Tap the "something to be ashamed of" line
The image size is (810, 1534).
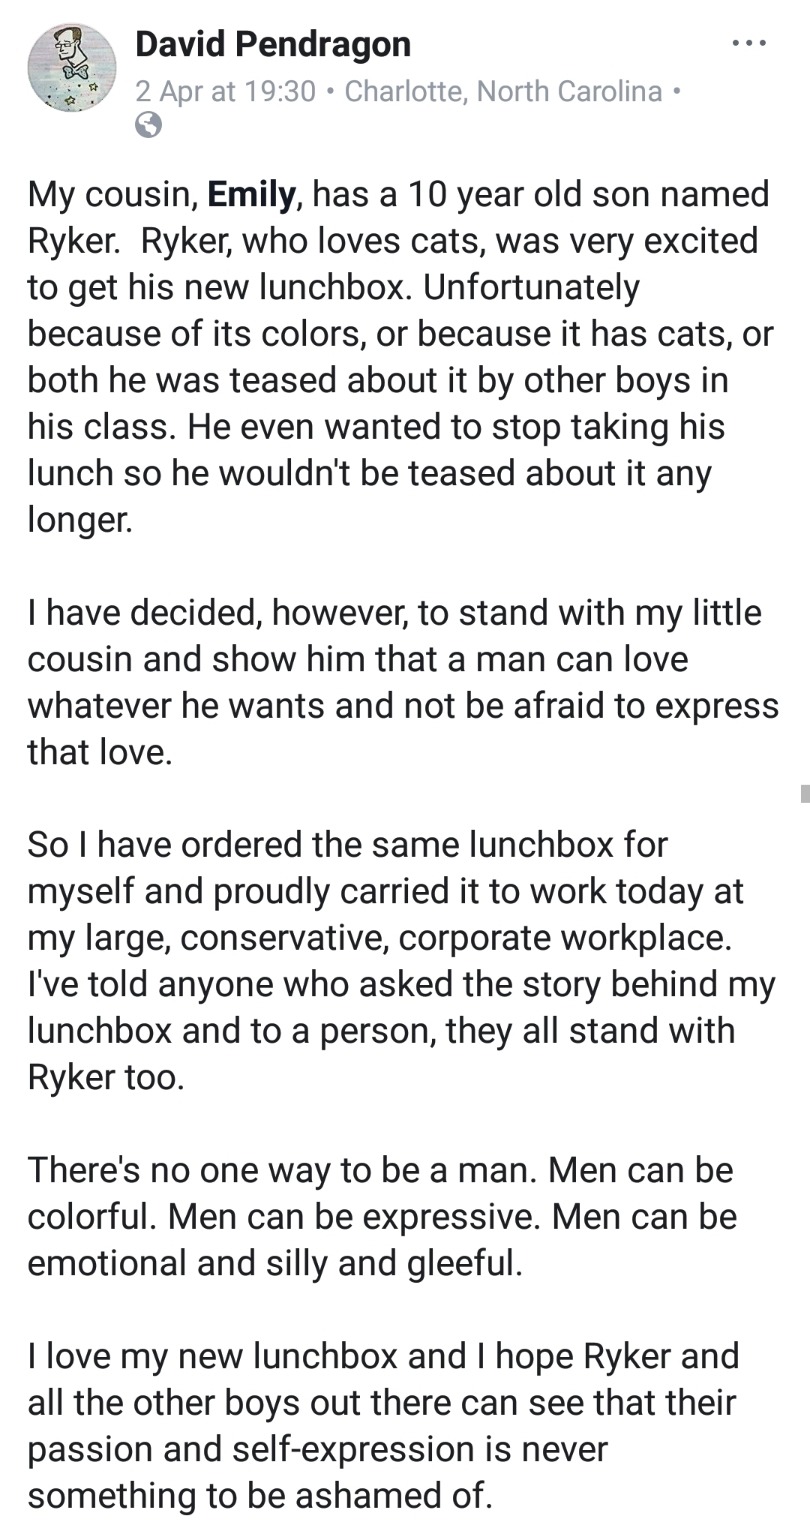[x=260, y=1496]
